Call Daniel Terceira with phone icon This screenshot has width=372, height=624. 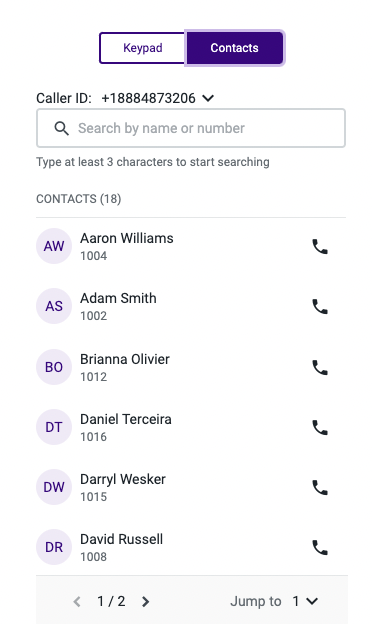[x=320, y=428]
